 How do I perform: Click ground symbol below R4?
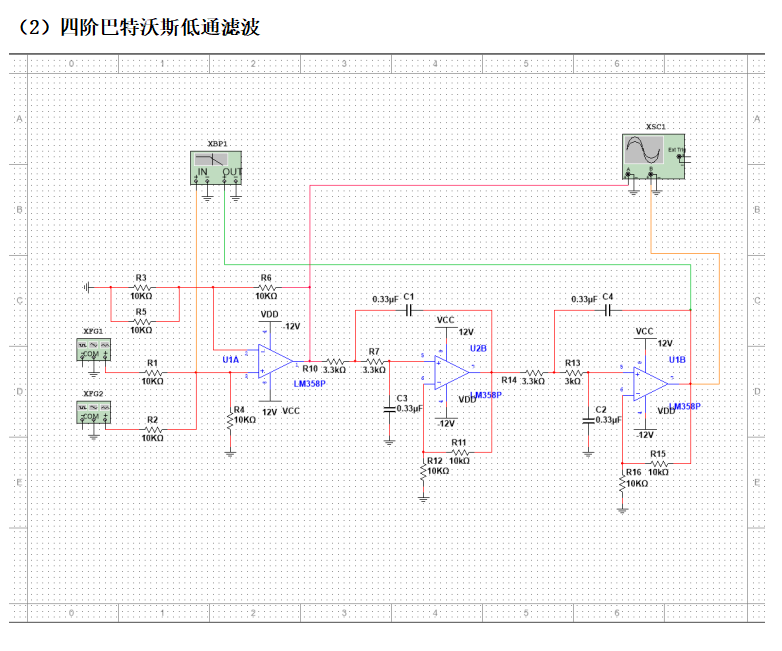[x=230, y=454]
